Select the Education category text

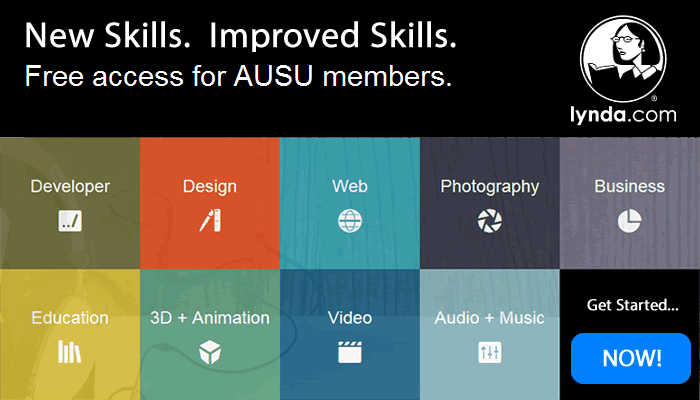(x=70, y=318)
